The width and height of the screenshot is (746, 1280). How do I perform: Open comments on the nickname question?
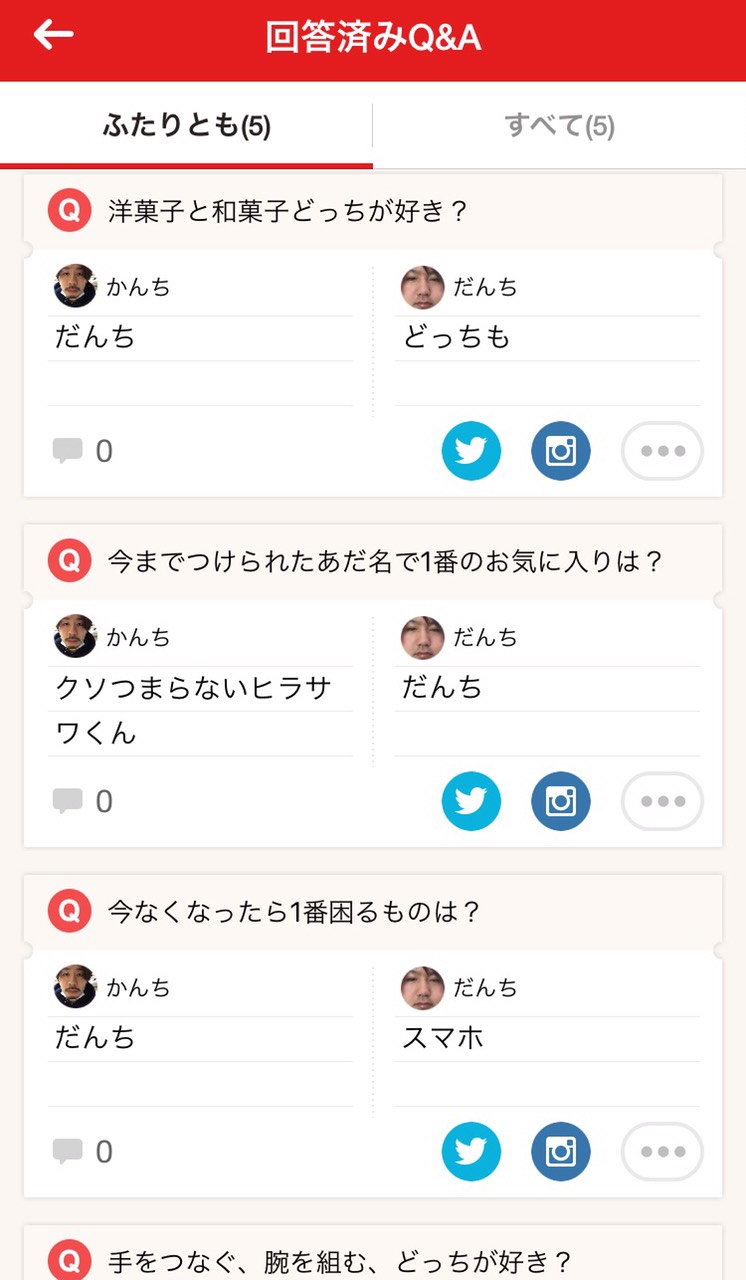pos(82,802)
